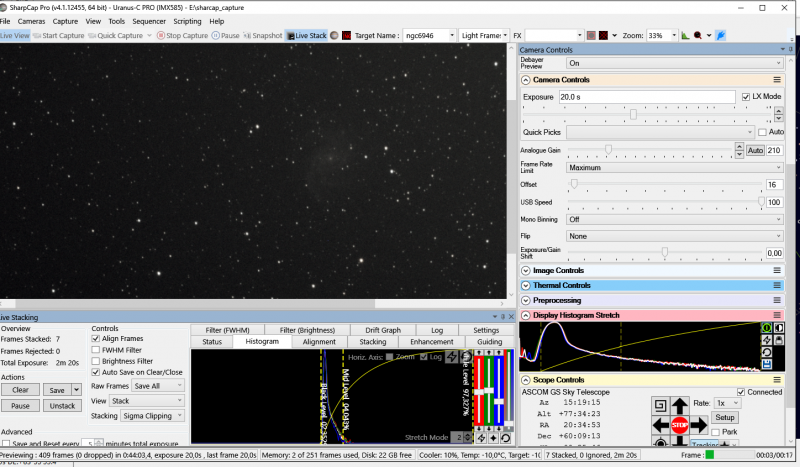Toggle Auto Save on Clear/Close checkbox
The height and width of the screenshot is (467, 800).
[x=95, y=372]
